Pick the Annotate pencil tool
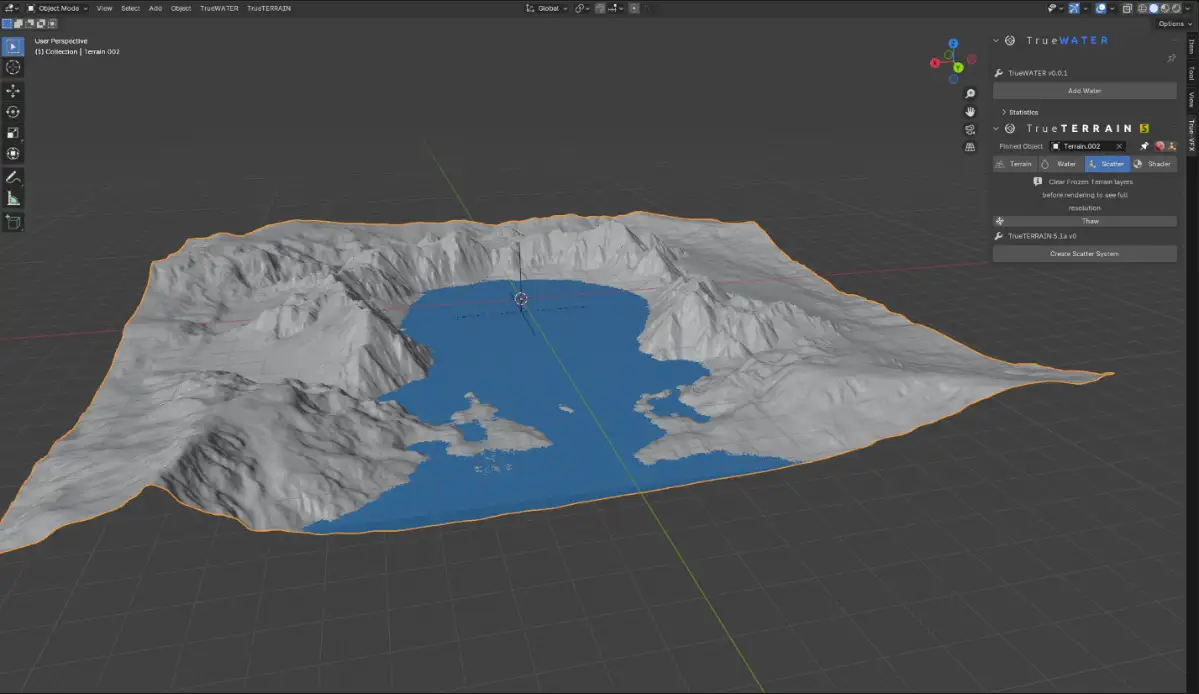Image resolution: width=1199 pixels, height=694 pixels. [x=13, y=177]
